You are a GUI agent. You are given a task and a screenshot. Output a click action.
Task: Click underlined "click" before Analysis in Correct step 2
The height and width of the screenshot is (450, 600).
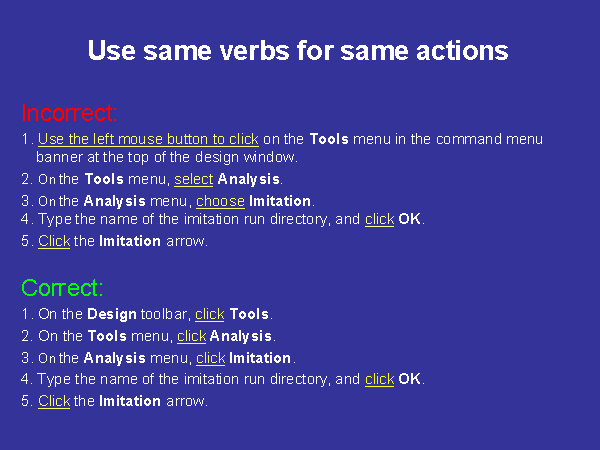(191, 336)
